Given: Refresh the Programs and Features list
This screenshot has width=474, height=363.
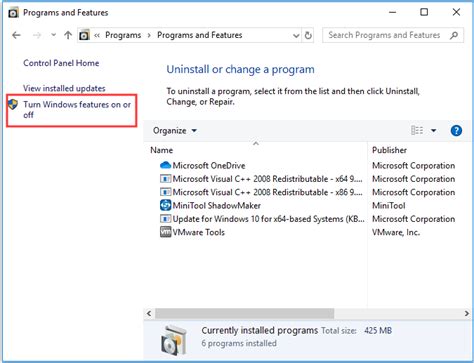Looking at the screenshot, I should coord(308,35).
